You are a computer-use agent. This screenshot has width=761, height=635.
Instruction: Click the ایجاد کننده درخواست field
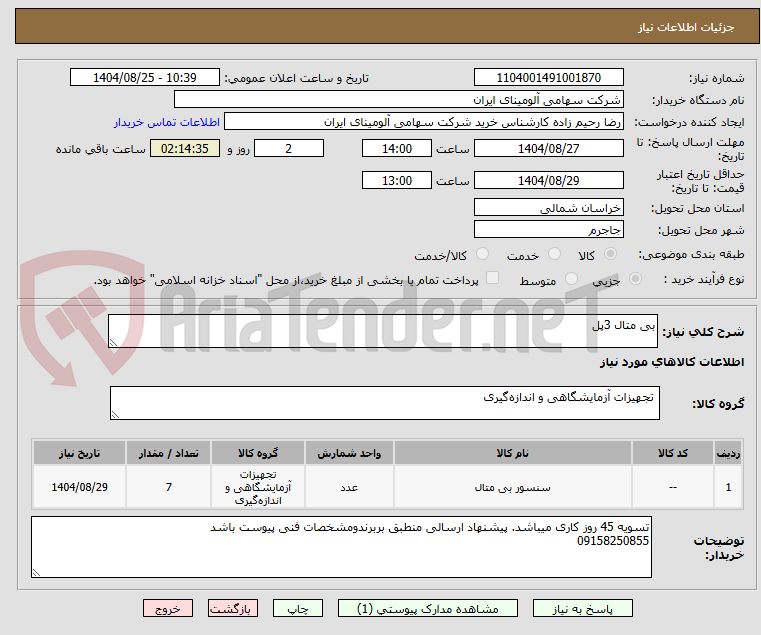[424, 122]
